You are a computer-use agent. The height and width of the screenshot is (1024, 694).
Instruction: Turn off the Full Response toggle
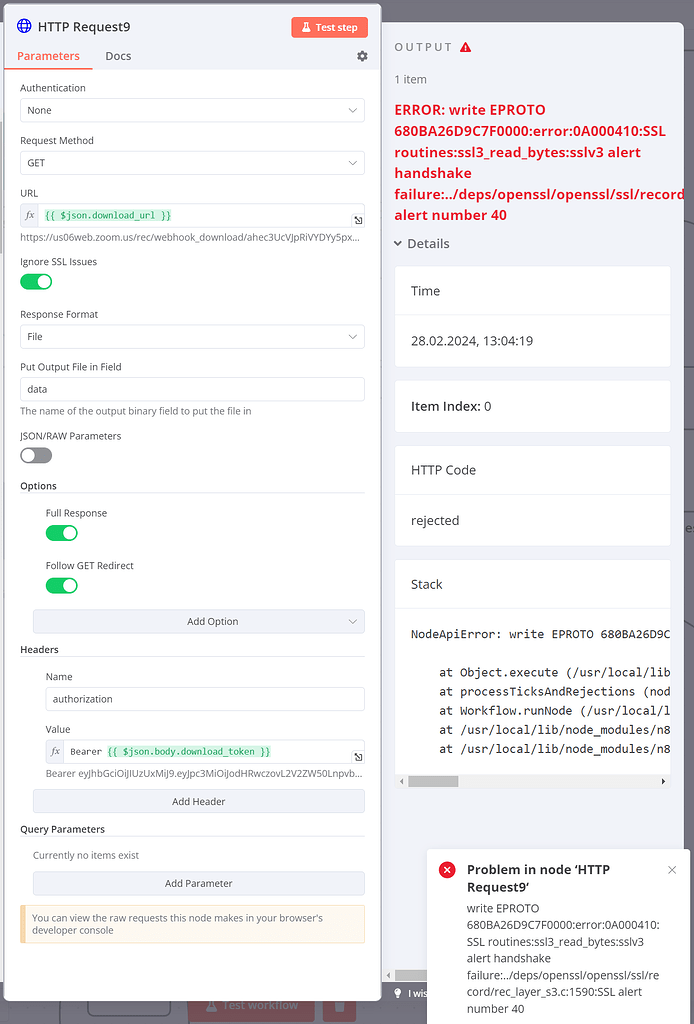point(62,533)
